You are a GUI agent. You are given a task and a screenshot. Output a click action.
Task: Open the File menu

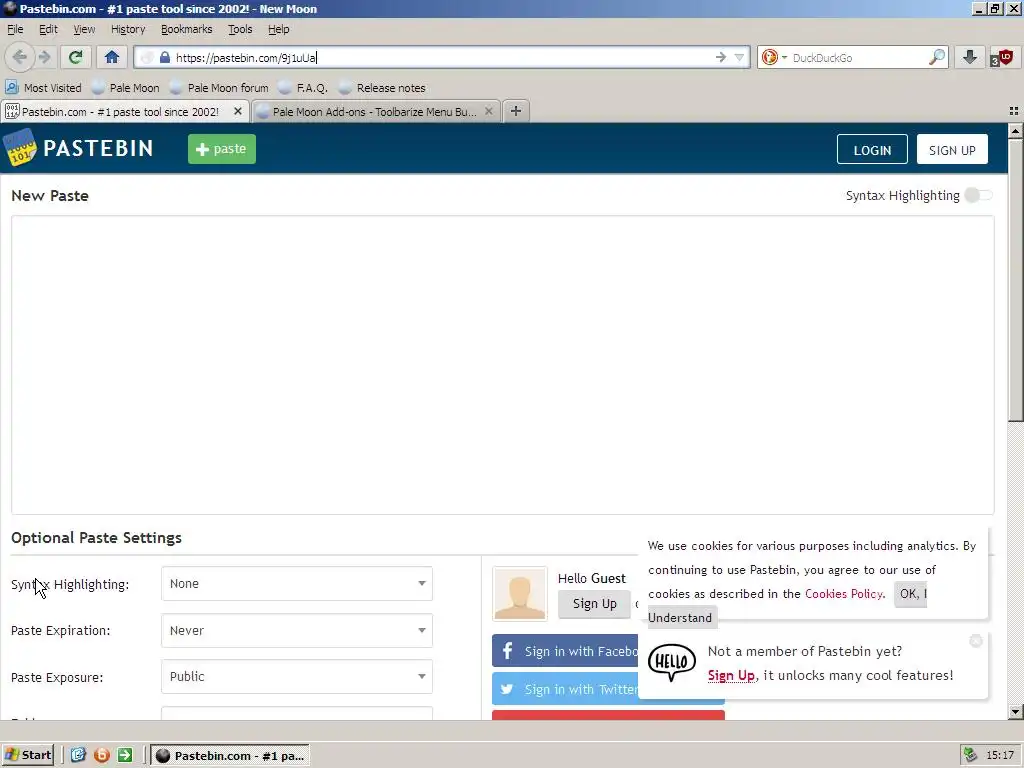click(15, 29)
